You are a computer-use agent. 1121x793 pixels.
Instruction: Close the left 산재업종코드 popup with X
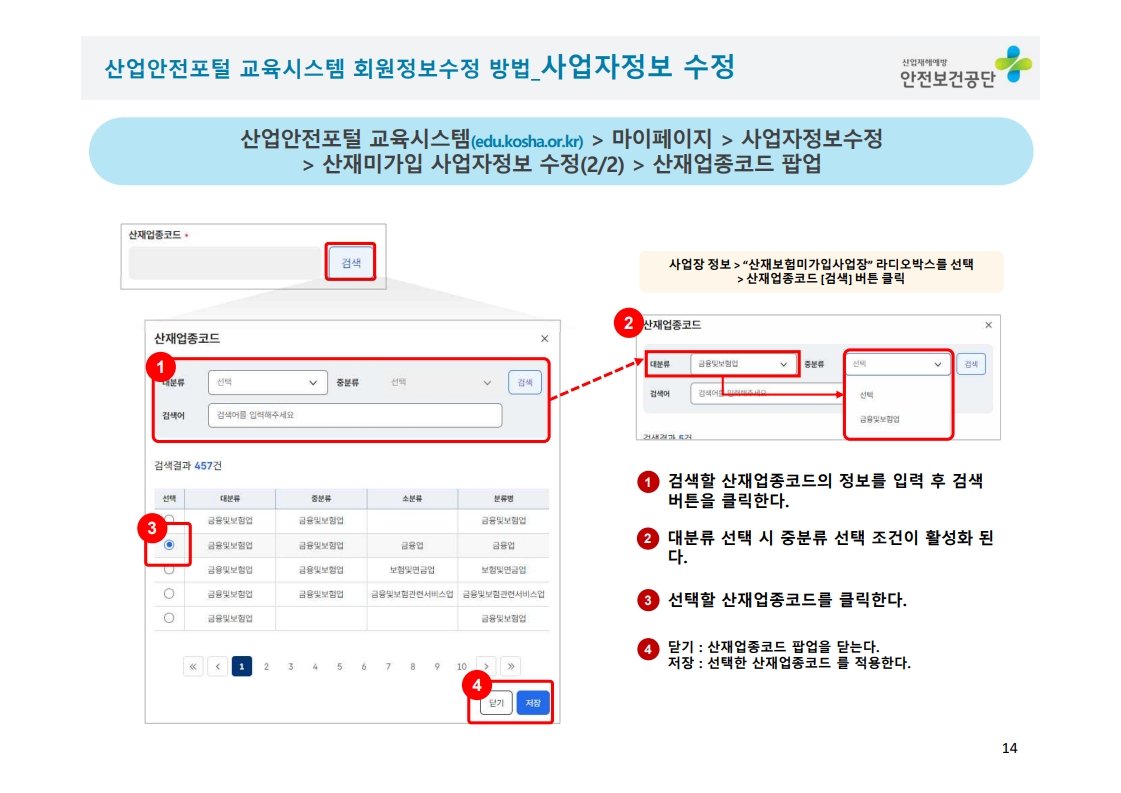[x=544, y=339]
